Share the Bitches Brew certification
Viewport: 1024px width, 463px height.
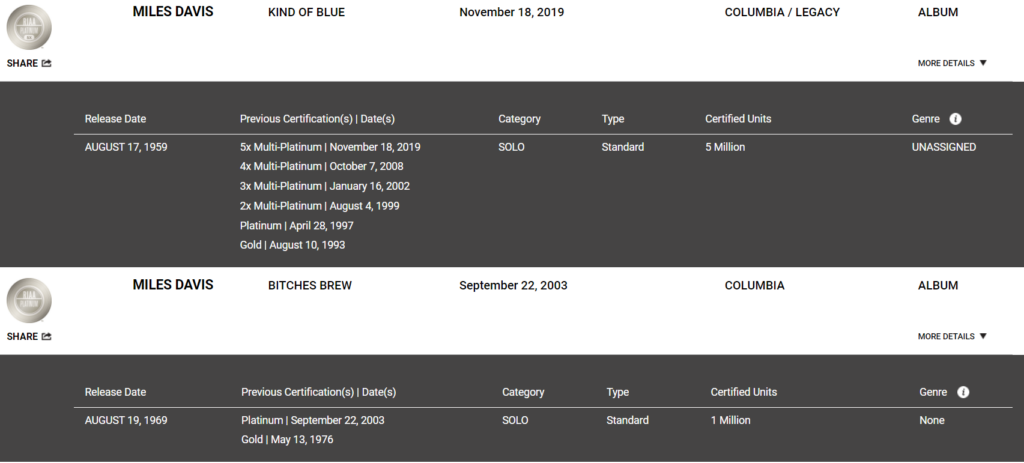(x=29, y=336)
